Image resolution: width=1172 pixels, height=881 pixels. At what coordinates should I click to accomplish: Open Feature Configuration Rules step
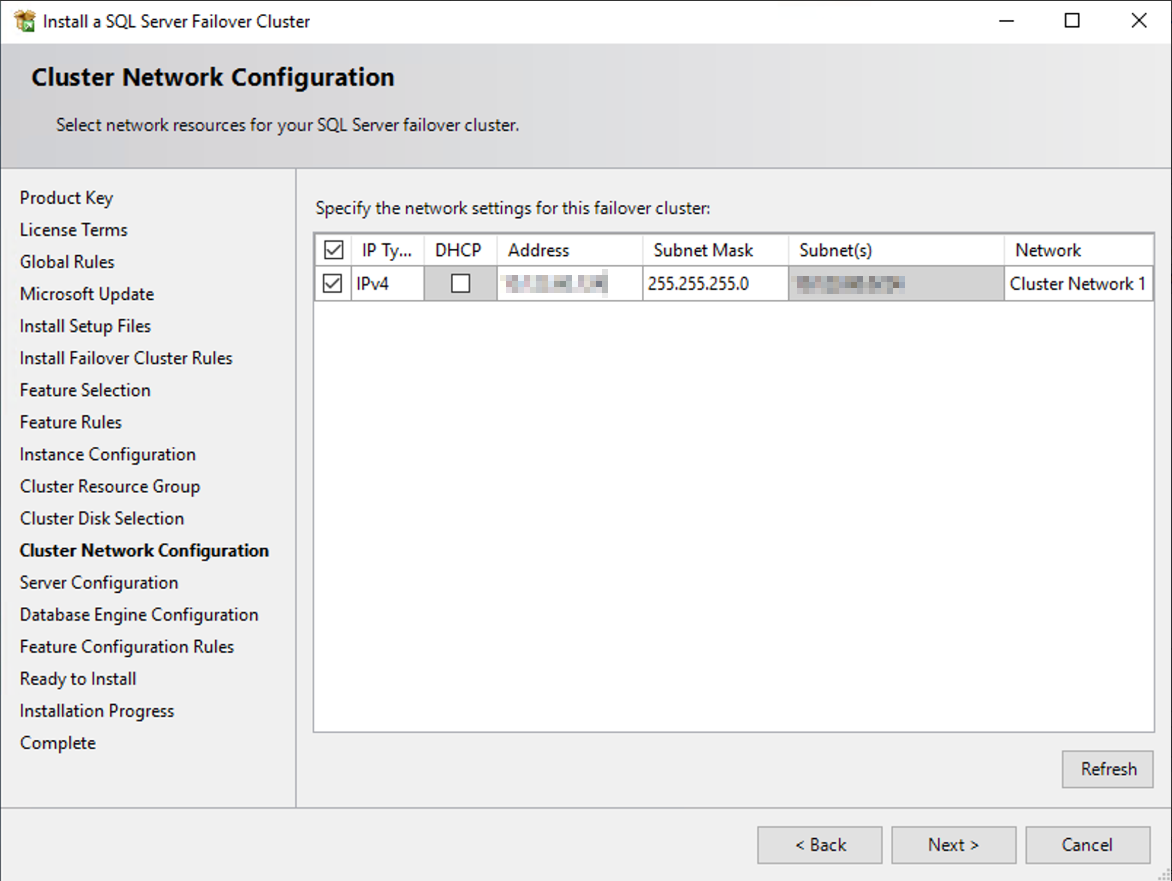point(126,647)
